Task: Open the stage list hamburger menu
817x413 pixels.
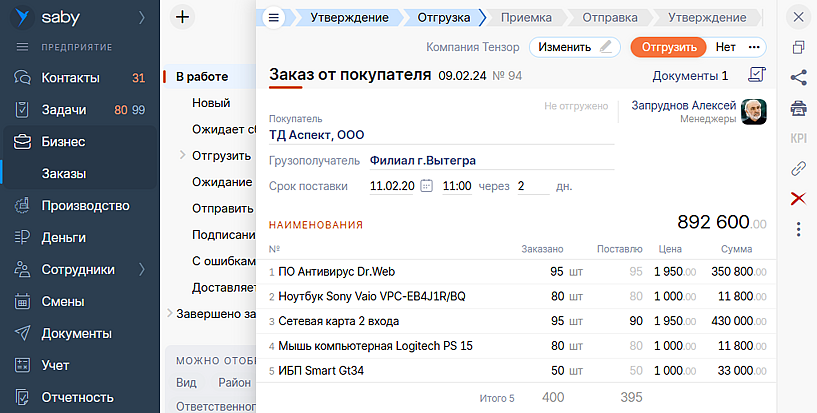Action: [274, 18]
